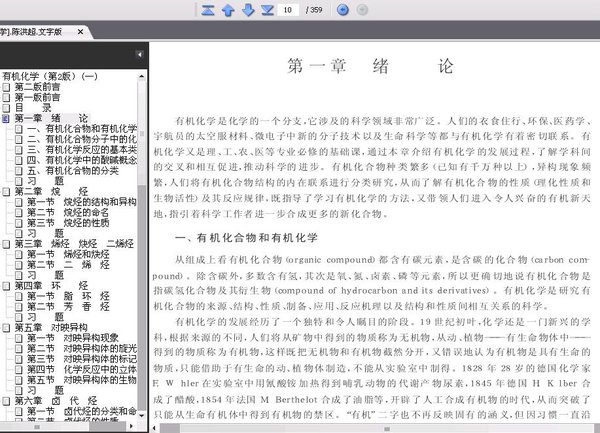Open bookmark 第二章 烷 烃

point(51,191)
